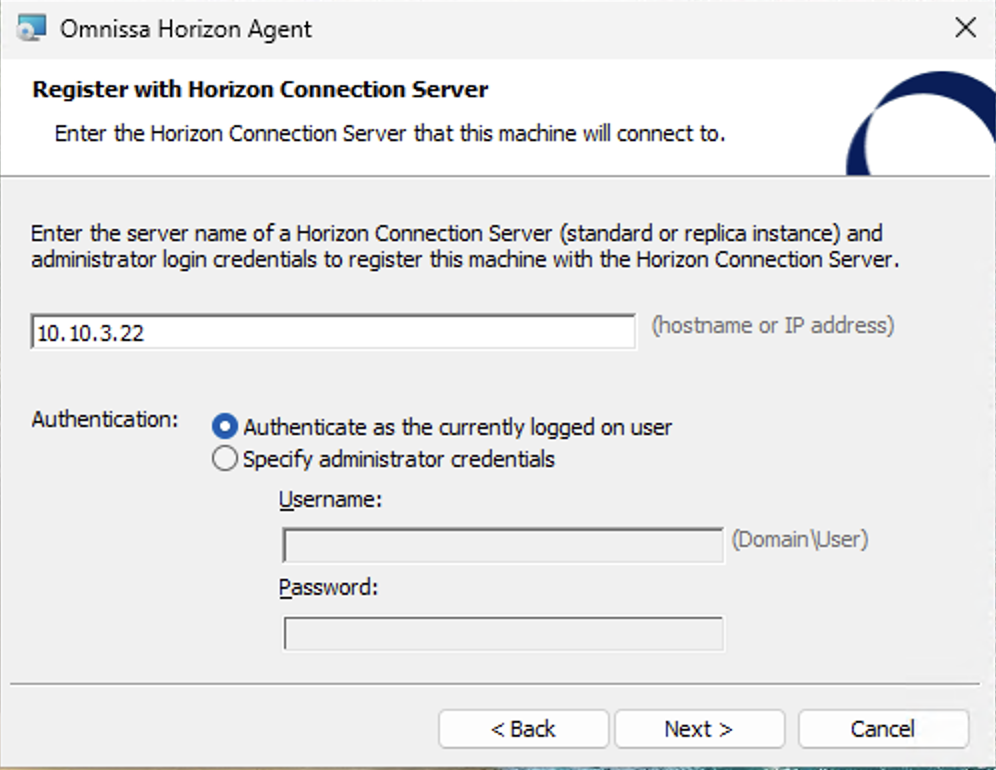This screenshot has width=996, height=770.
Task: Click the Omnissa Horizon Agent window title
Action: [x=185, y=29]
